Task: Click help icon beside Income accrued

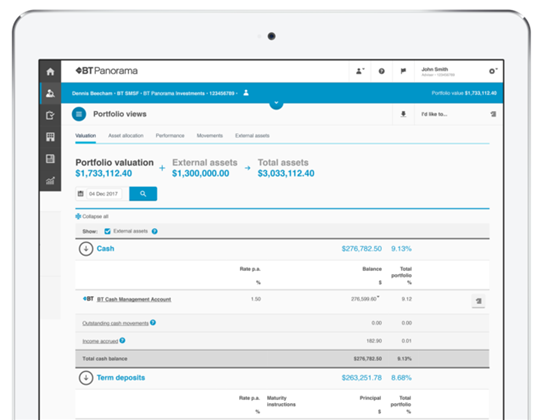Action: tap(122, 340)
